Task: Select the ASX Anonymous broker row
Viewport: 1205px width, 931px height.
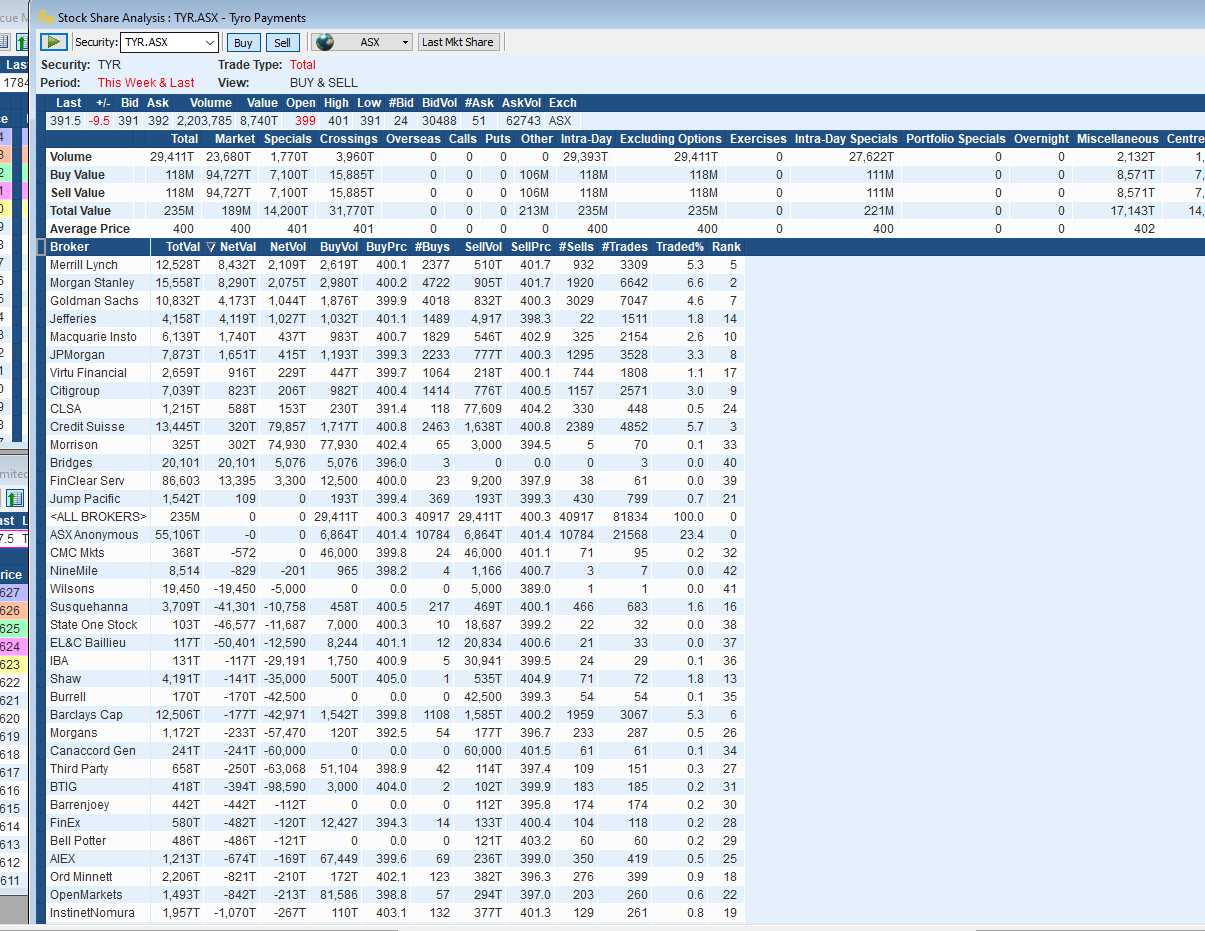Action: coord(395,535)
